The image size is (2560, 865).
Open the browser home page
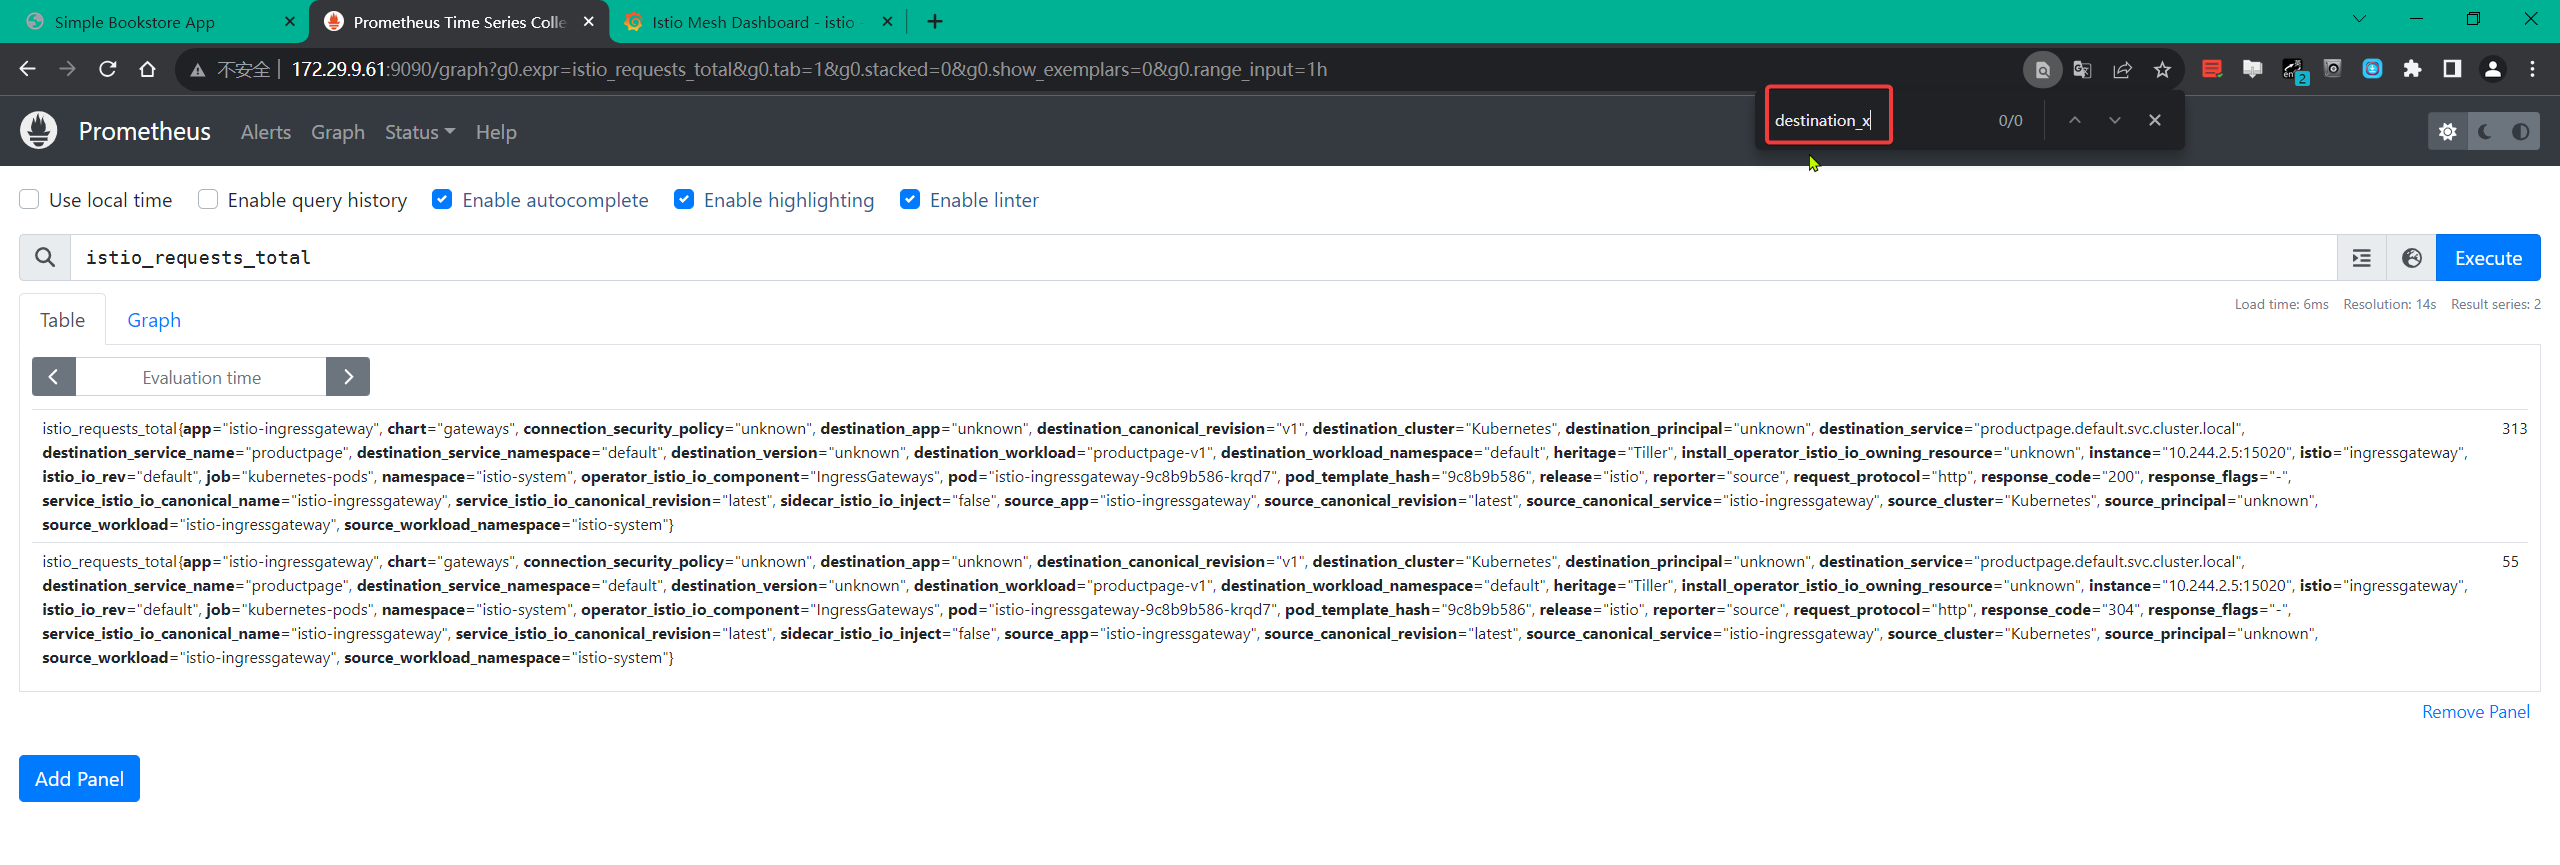coord(147,69)
